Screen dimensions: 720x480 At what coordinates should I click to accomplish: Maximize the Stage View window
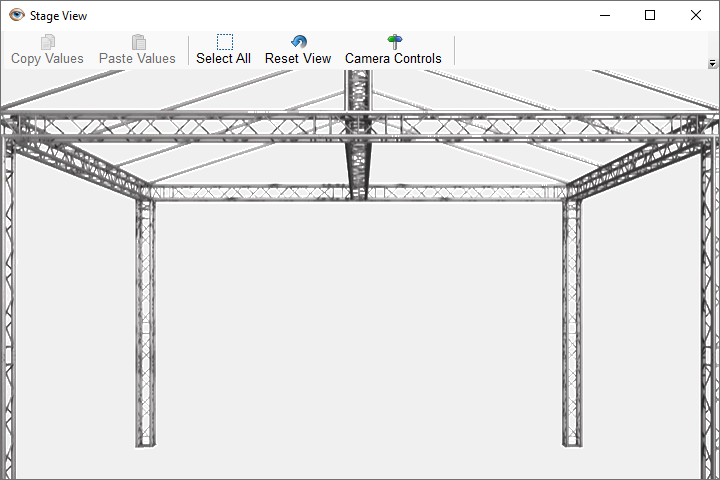(x=650, y=15)
